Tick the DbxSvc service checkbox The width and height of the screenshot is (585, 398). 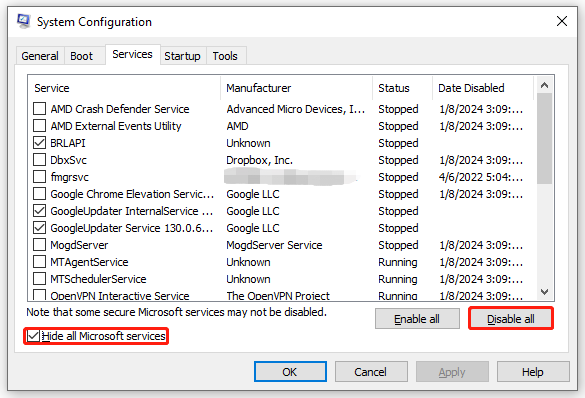click(40, 160)
